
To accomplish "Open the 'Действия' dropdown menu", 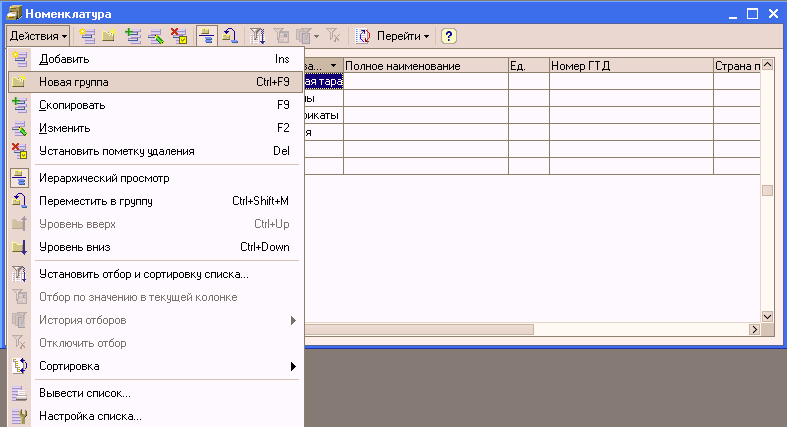I will tap(38, 36).
